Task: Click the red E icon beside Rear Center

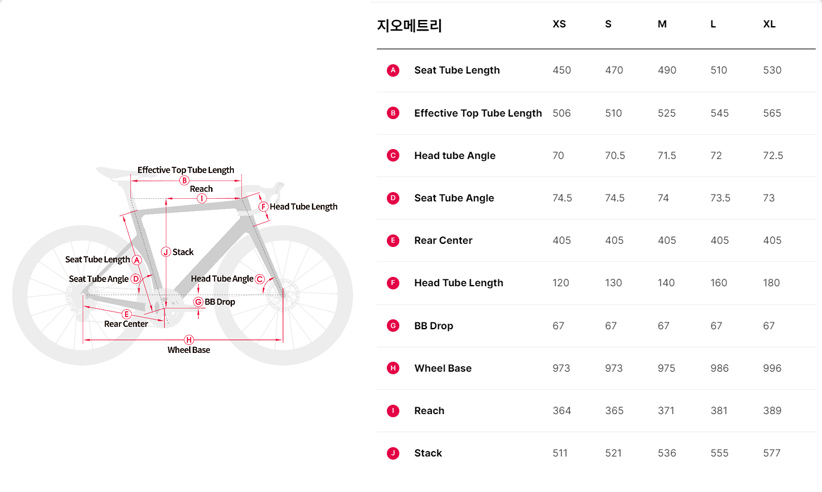Action: [x=393, y=240]
